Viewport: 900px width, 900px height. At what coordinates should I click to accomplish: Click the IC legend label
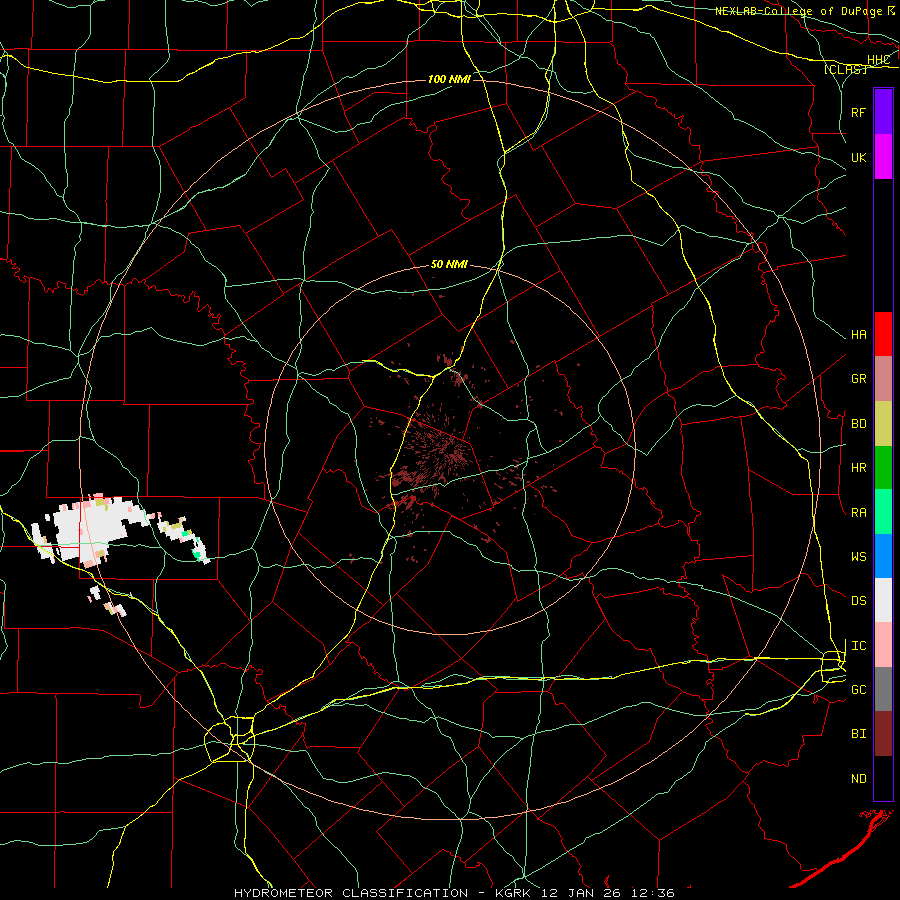tap(859, 646)
